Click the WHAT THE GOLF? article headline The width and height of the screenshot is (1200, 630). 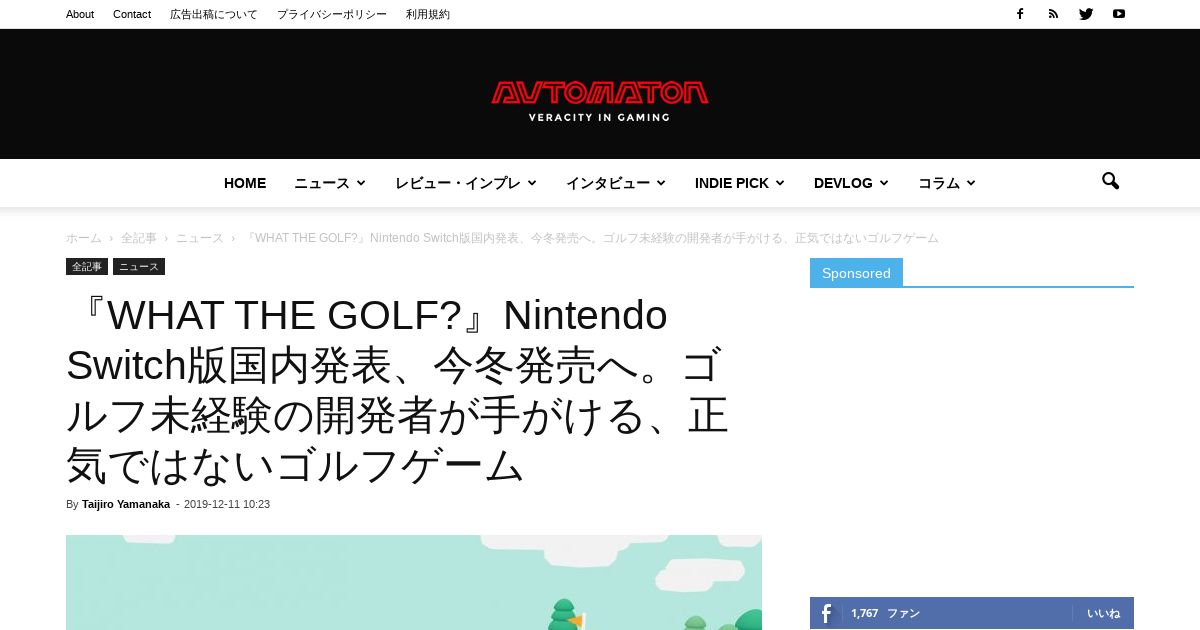pos(398,391)
